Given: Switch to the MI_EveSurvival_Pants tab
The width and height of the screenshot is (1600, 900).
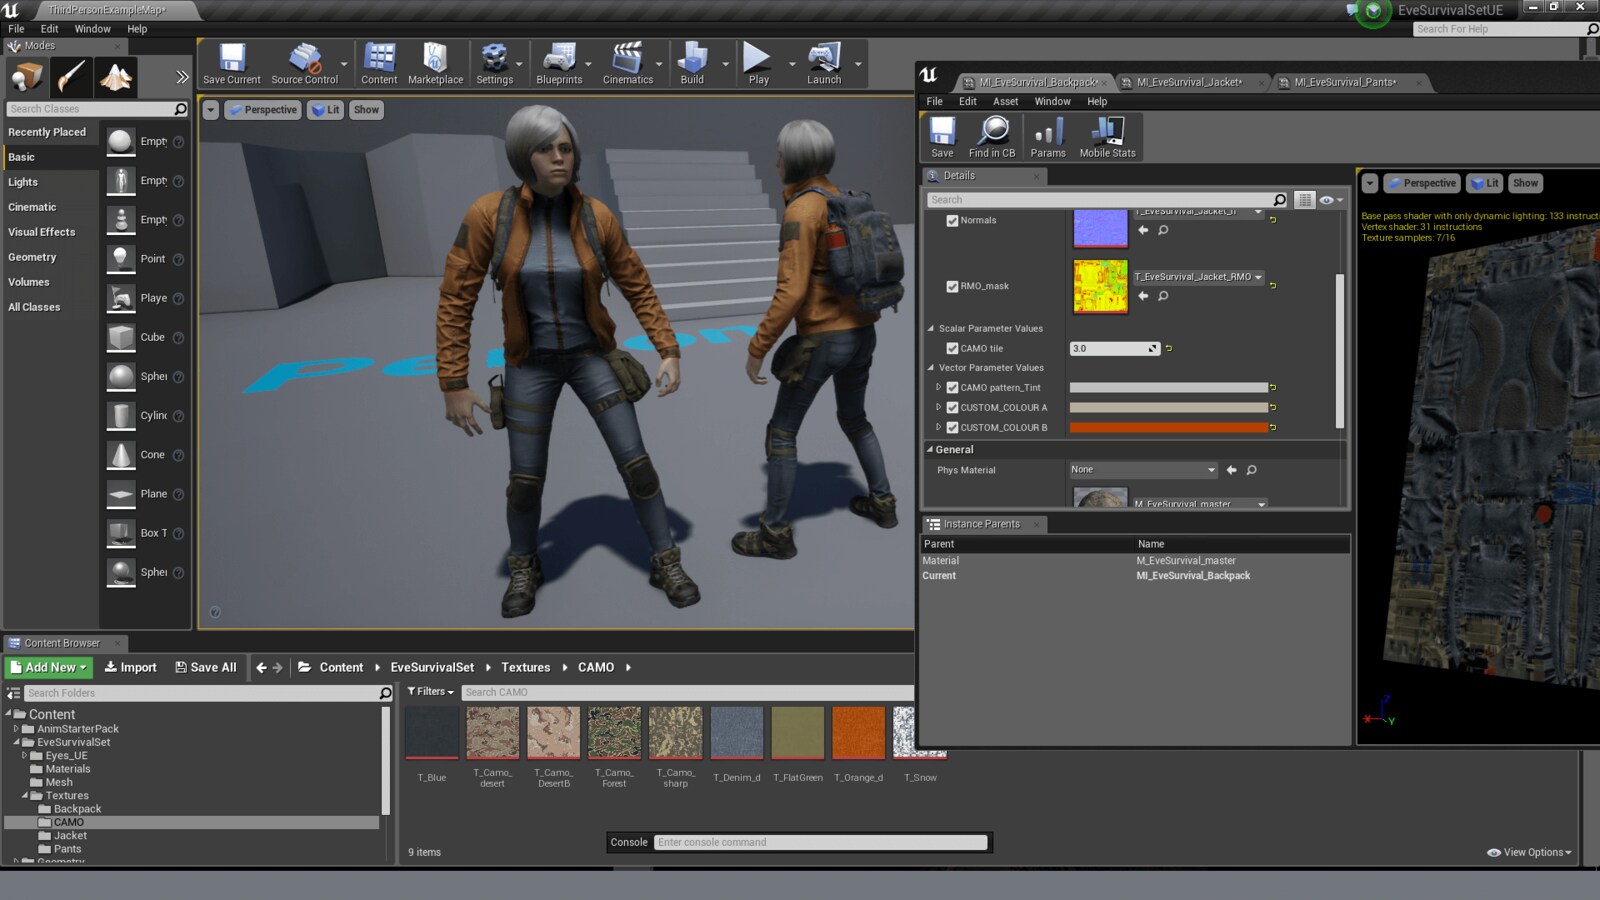Looking at the screenshot, I should (x=1345, y=83).
